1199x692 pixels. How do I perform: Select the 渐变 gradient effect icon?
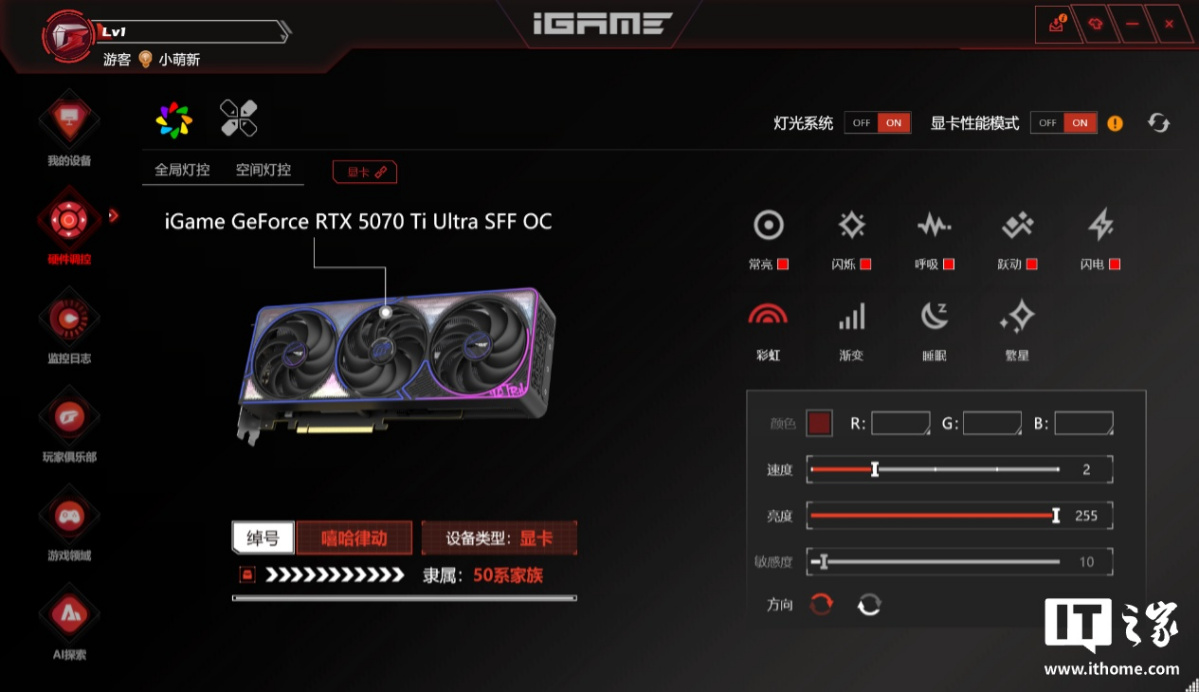[851, 316]
